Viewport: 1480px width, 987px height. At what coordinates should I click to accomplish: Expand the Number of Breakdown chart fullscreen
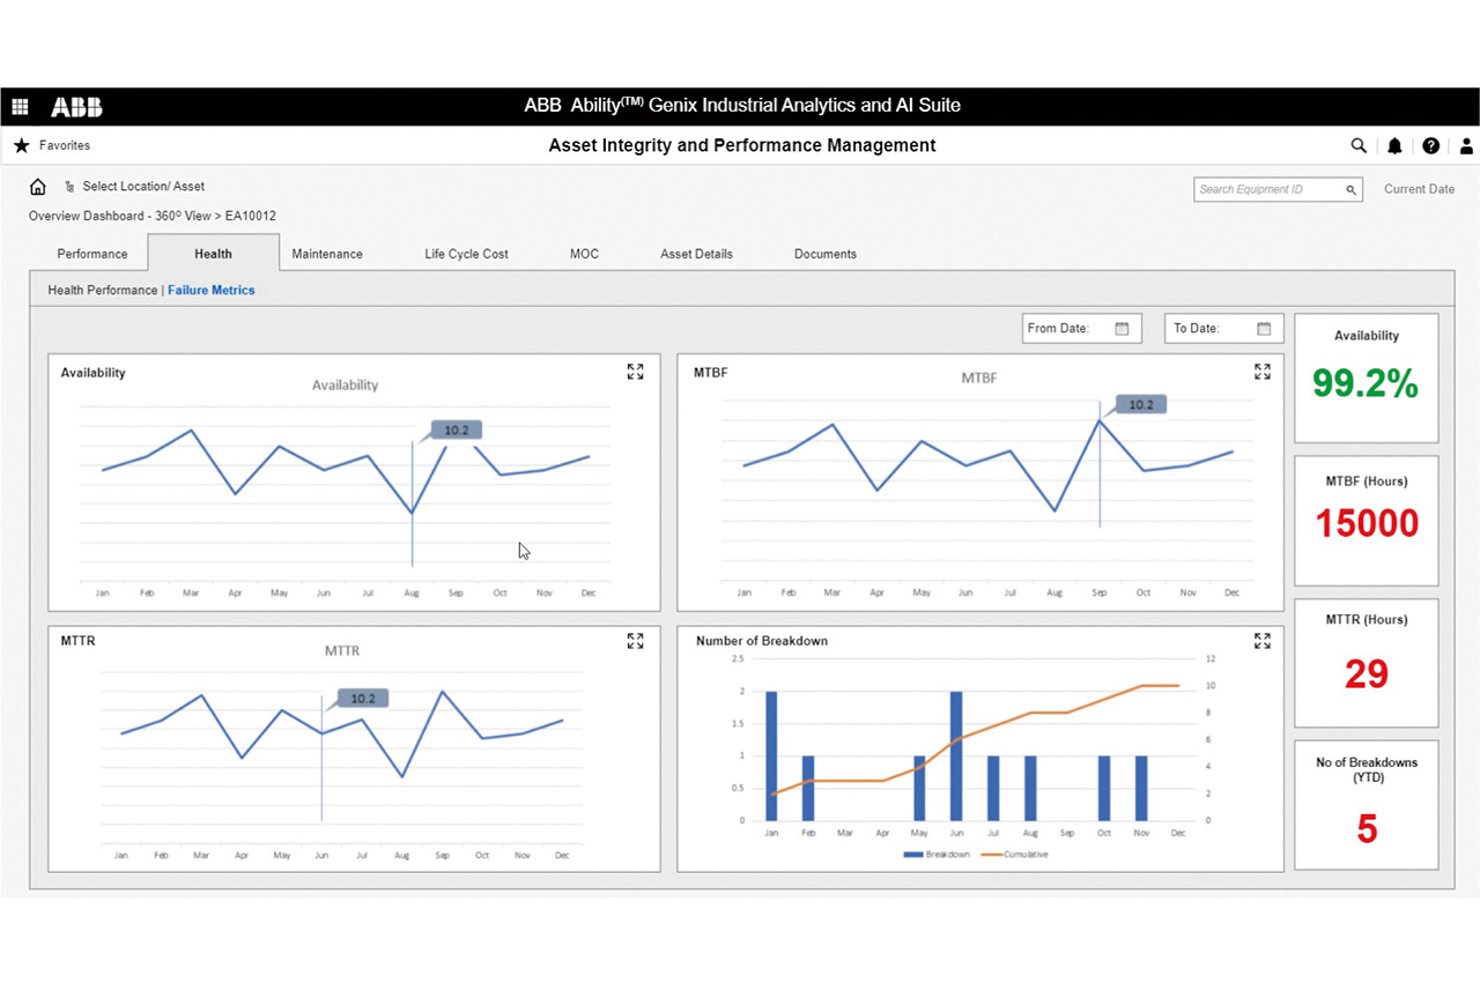[1262, 641]
